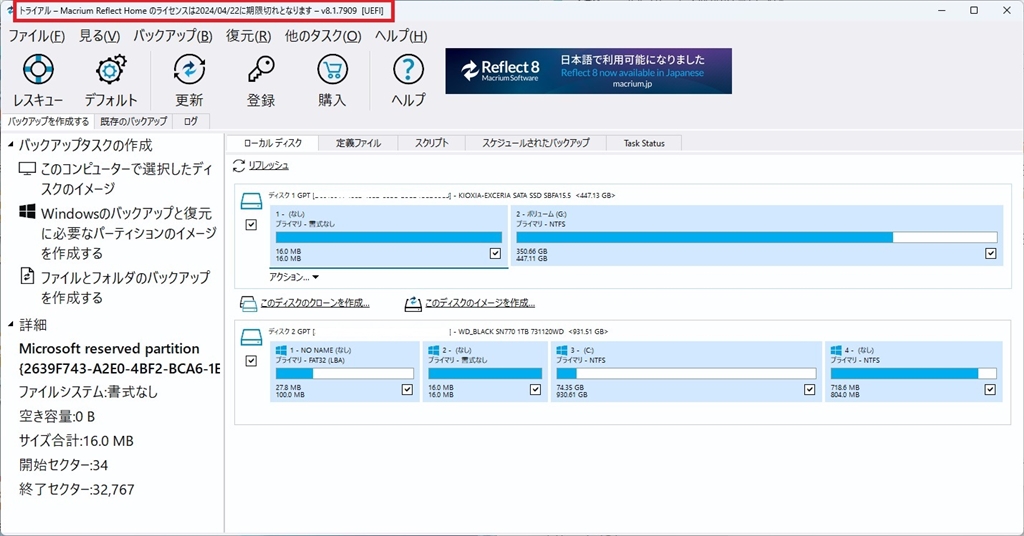The height and width of the screenshot is (536, 1024).
Task: Click the リフレッシュ link
Action: click(268, 166)
